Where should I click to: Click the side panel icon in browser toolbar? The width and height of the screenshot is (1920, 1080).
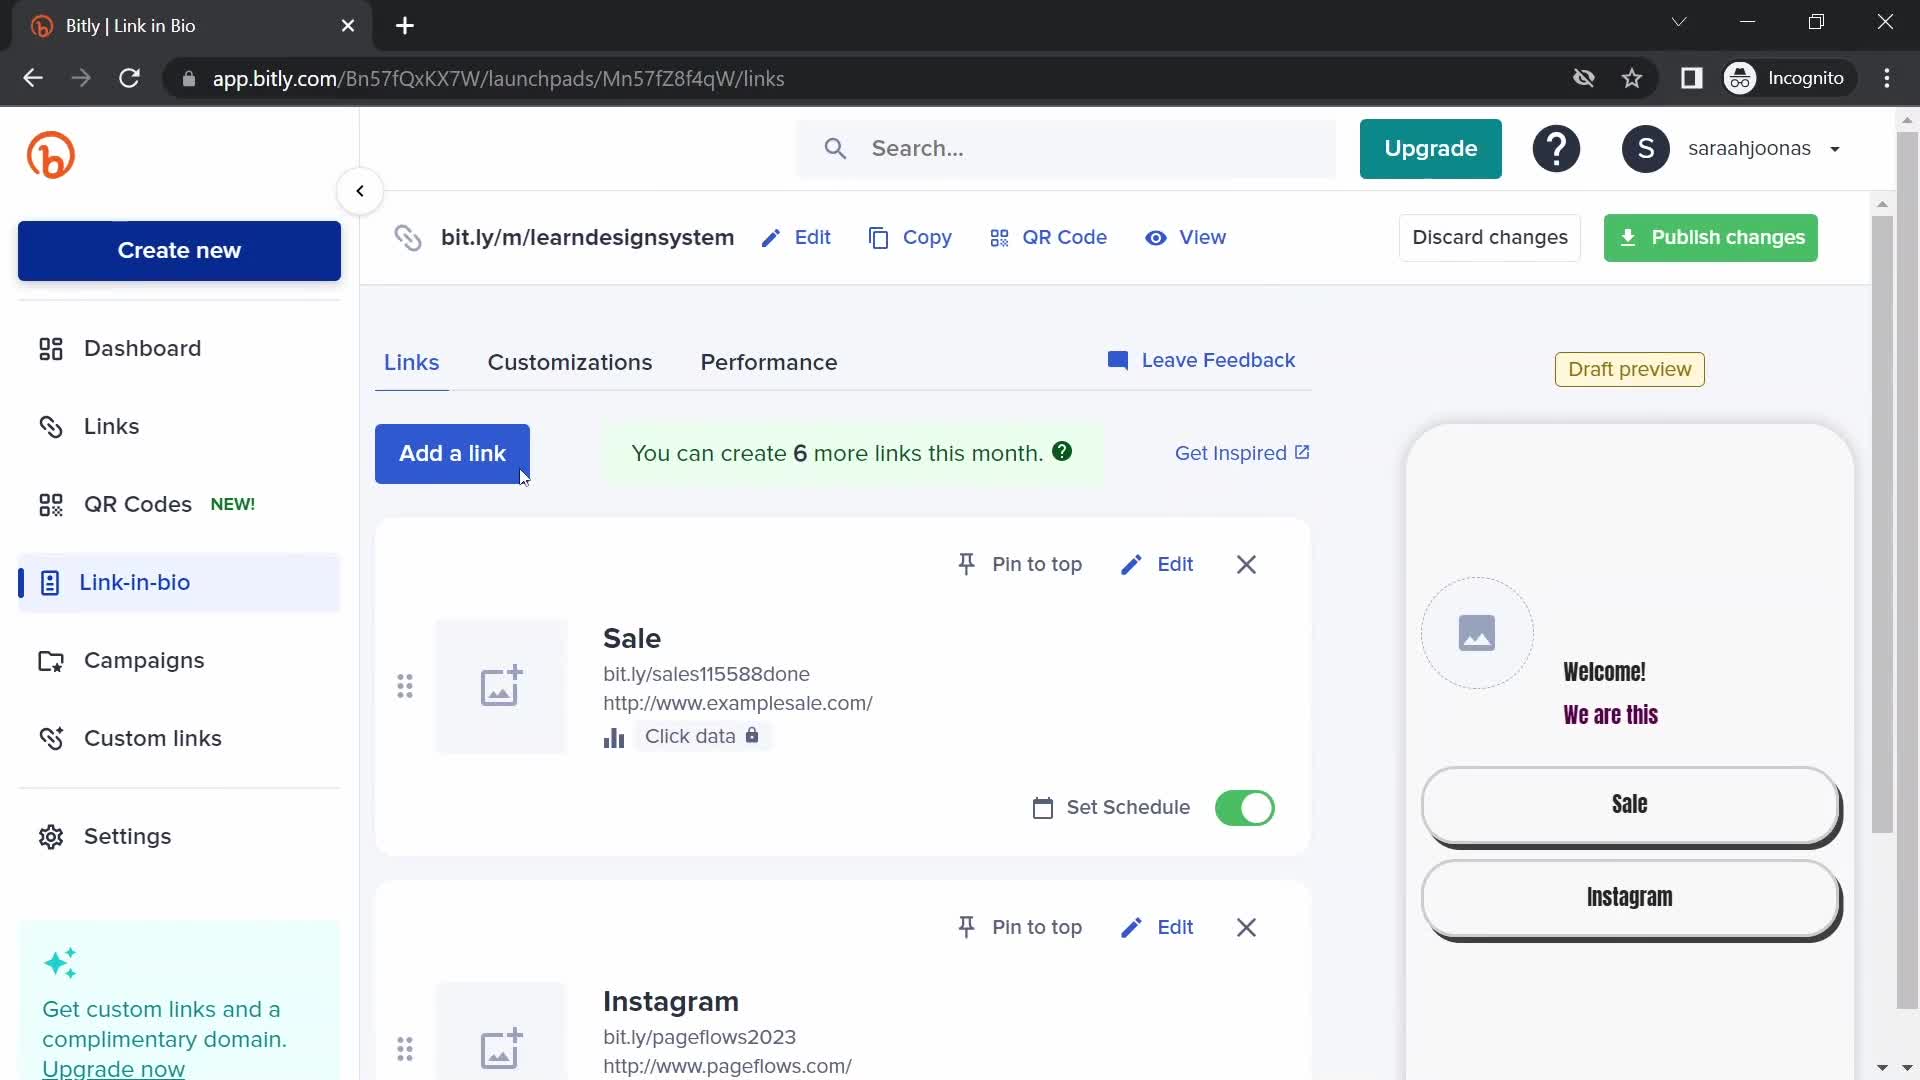(1691, 78)
